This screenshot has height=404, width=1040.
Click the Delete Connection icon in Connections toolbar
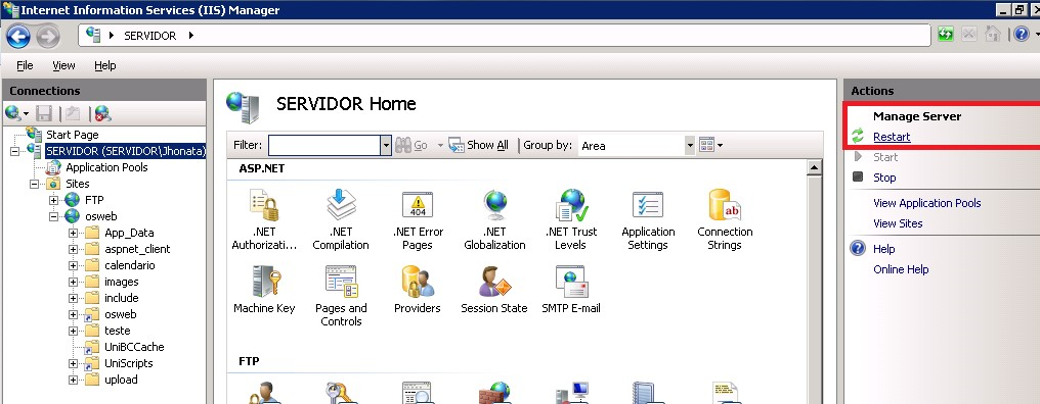[x=102, y=113]
